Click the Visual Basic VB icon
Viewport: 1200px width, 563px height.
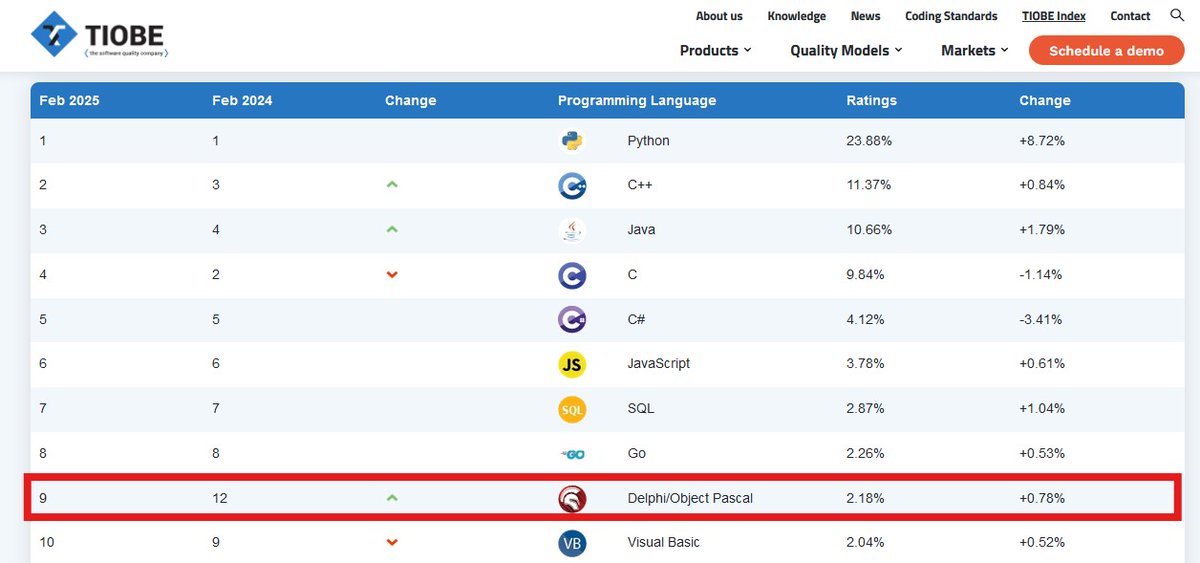coord(572,543)
